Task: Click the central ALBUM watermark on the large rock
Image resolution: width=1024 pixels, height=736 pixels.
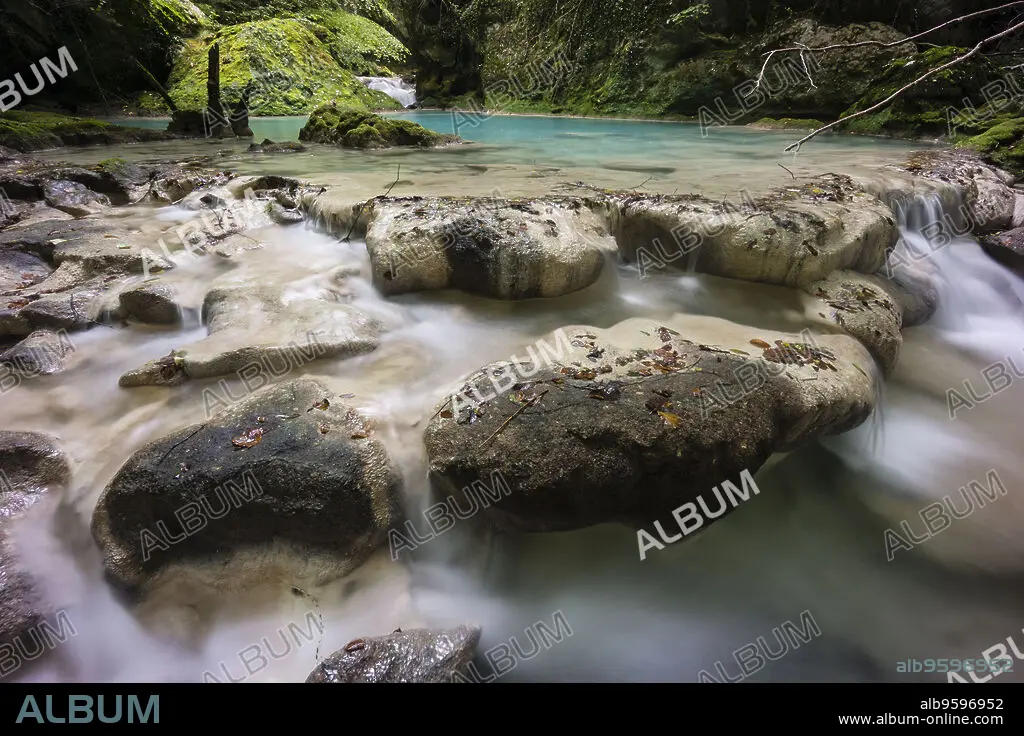Action: click(x=513, y=373)
